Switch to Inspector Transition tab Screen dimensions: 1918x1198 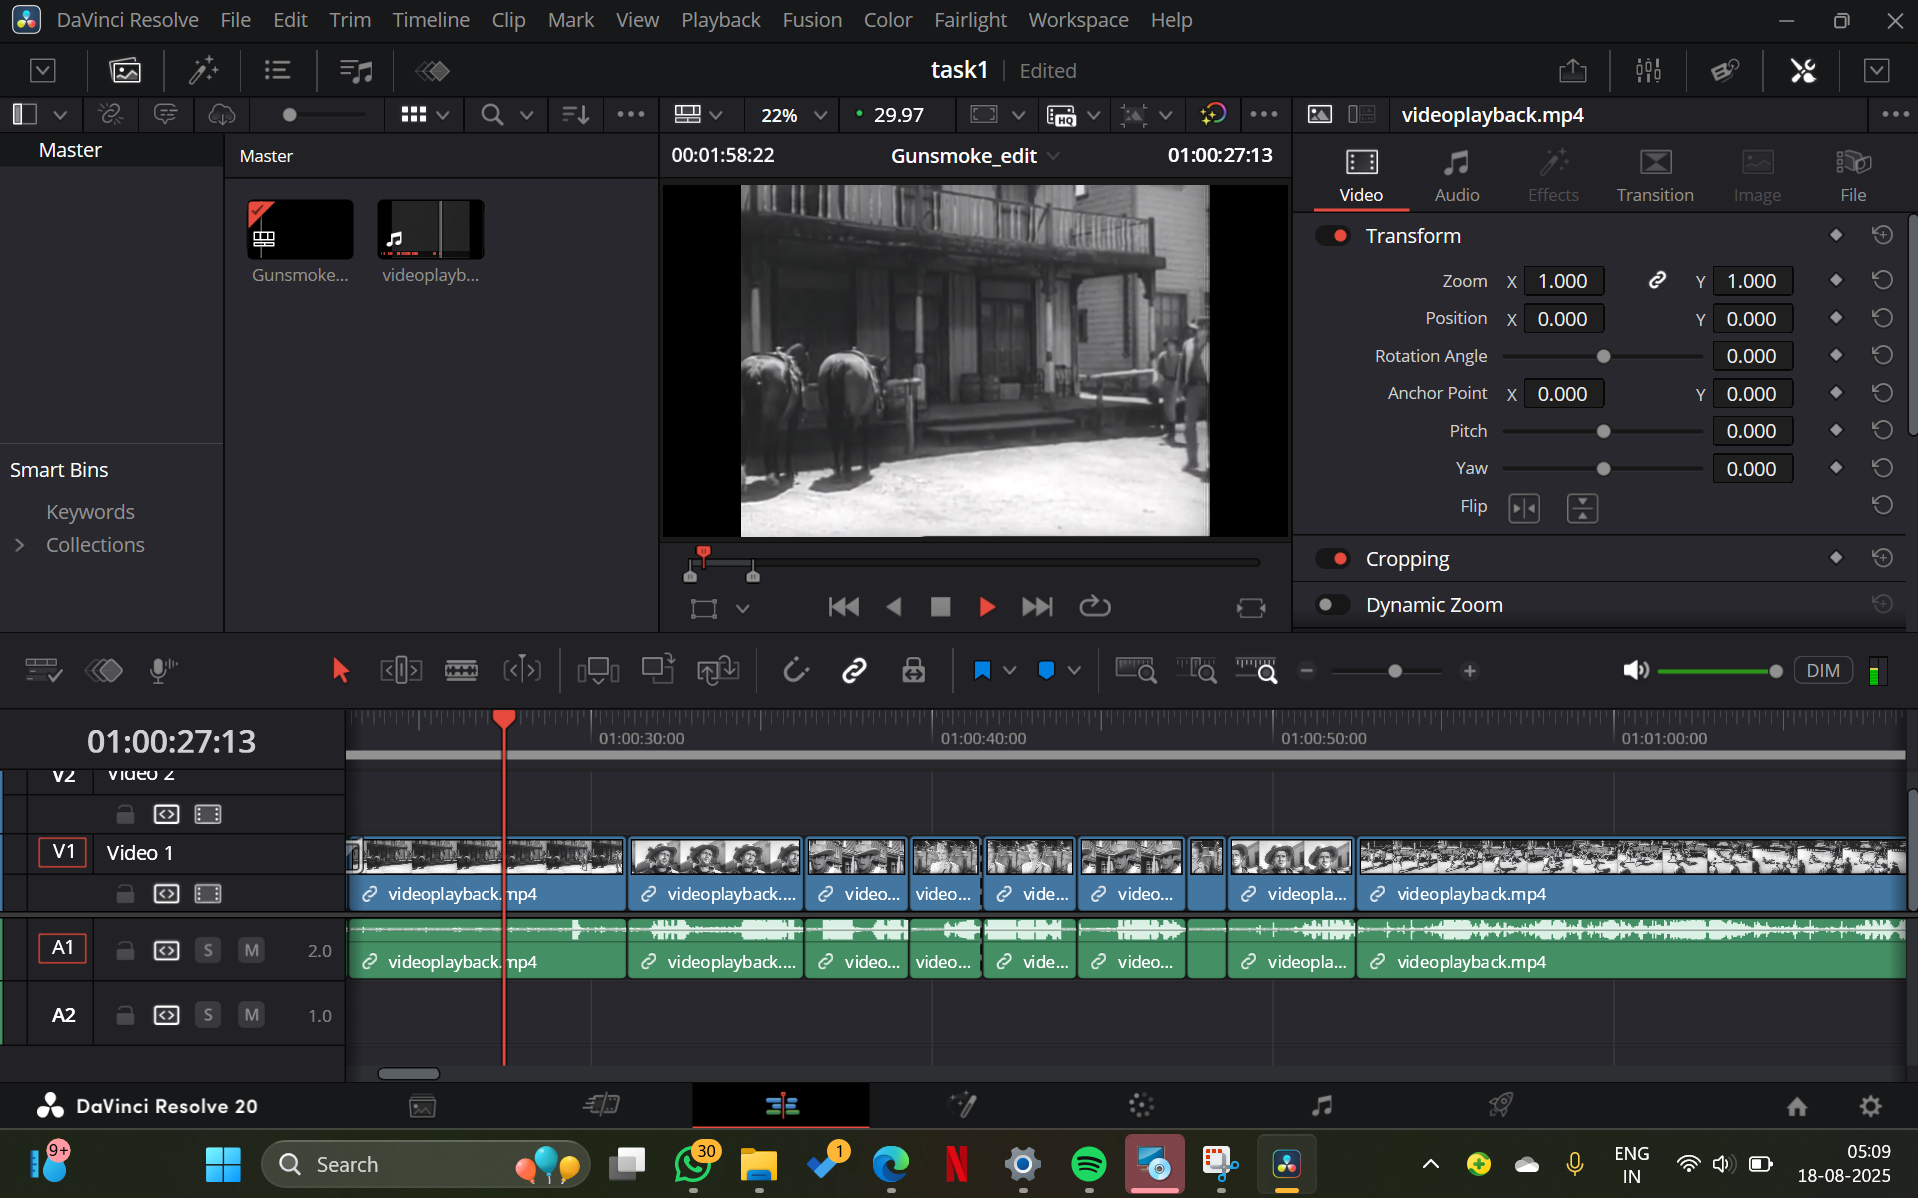click(x=1655, y=176)
